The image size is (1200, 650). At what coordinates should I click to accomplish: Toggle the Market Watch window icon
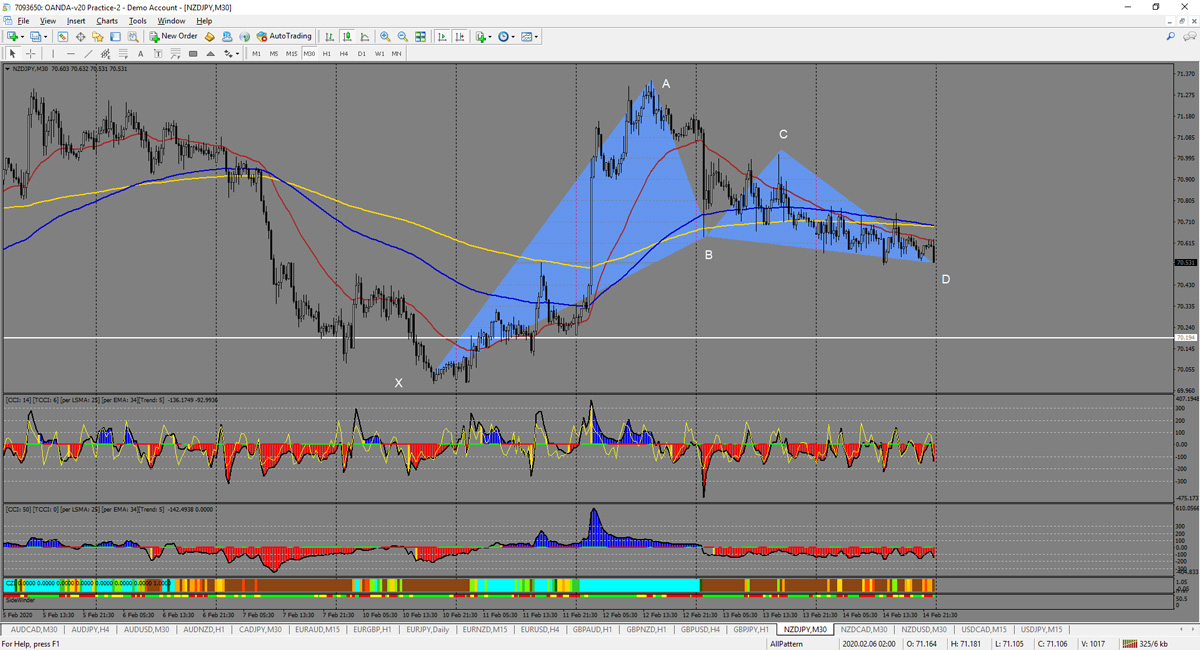point(63,36)
